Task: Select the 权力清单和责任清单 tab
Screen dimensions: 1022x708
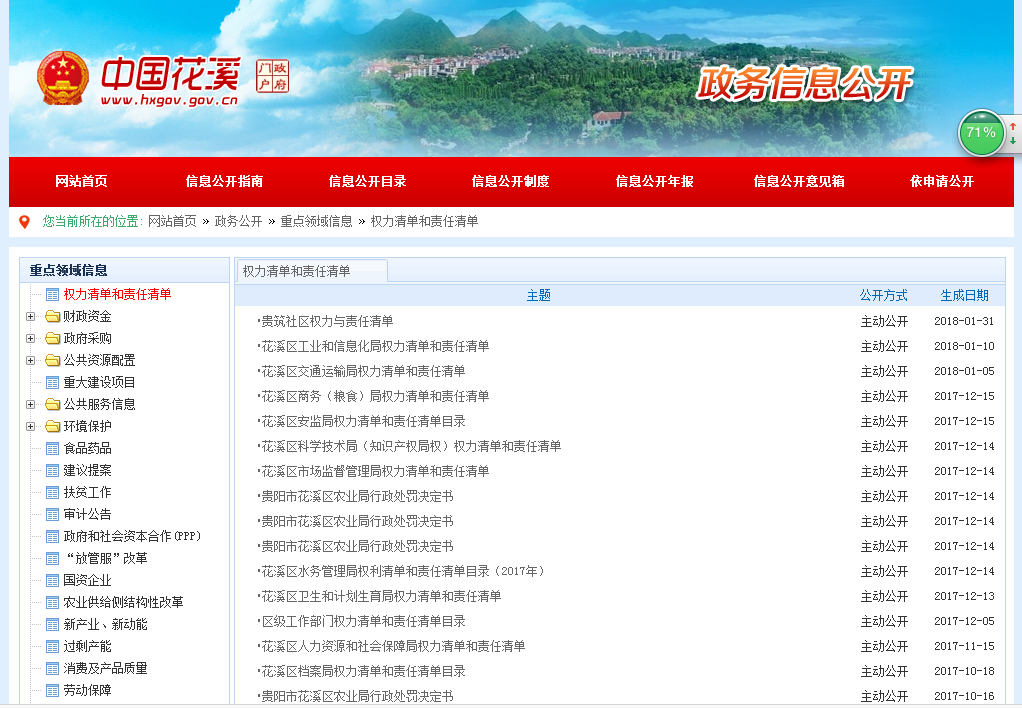Action: point(297,272)
